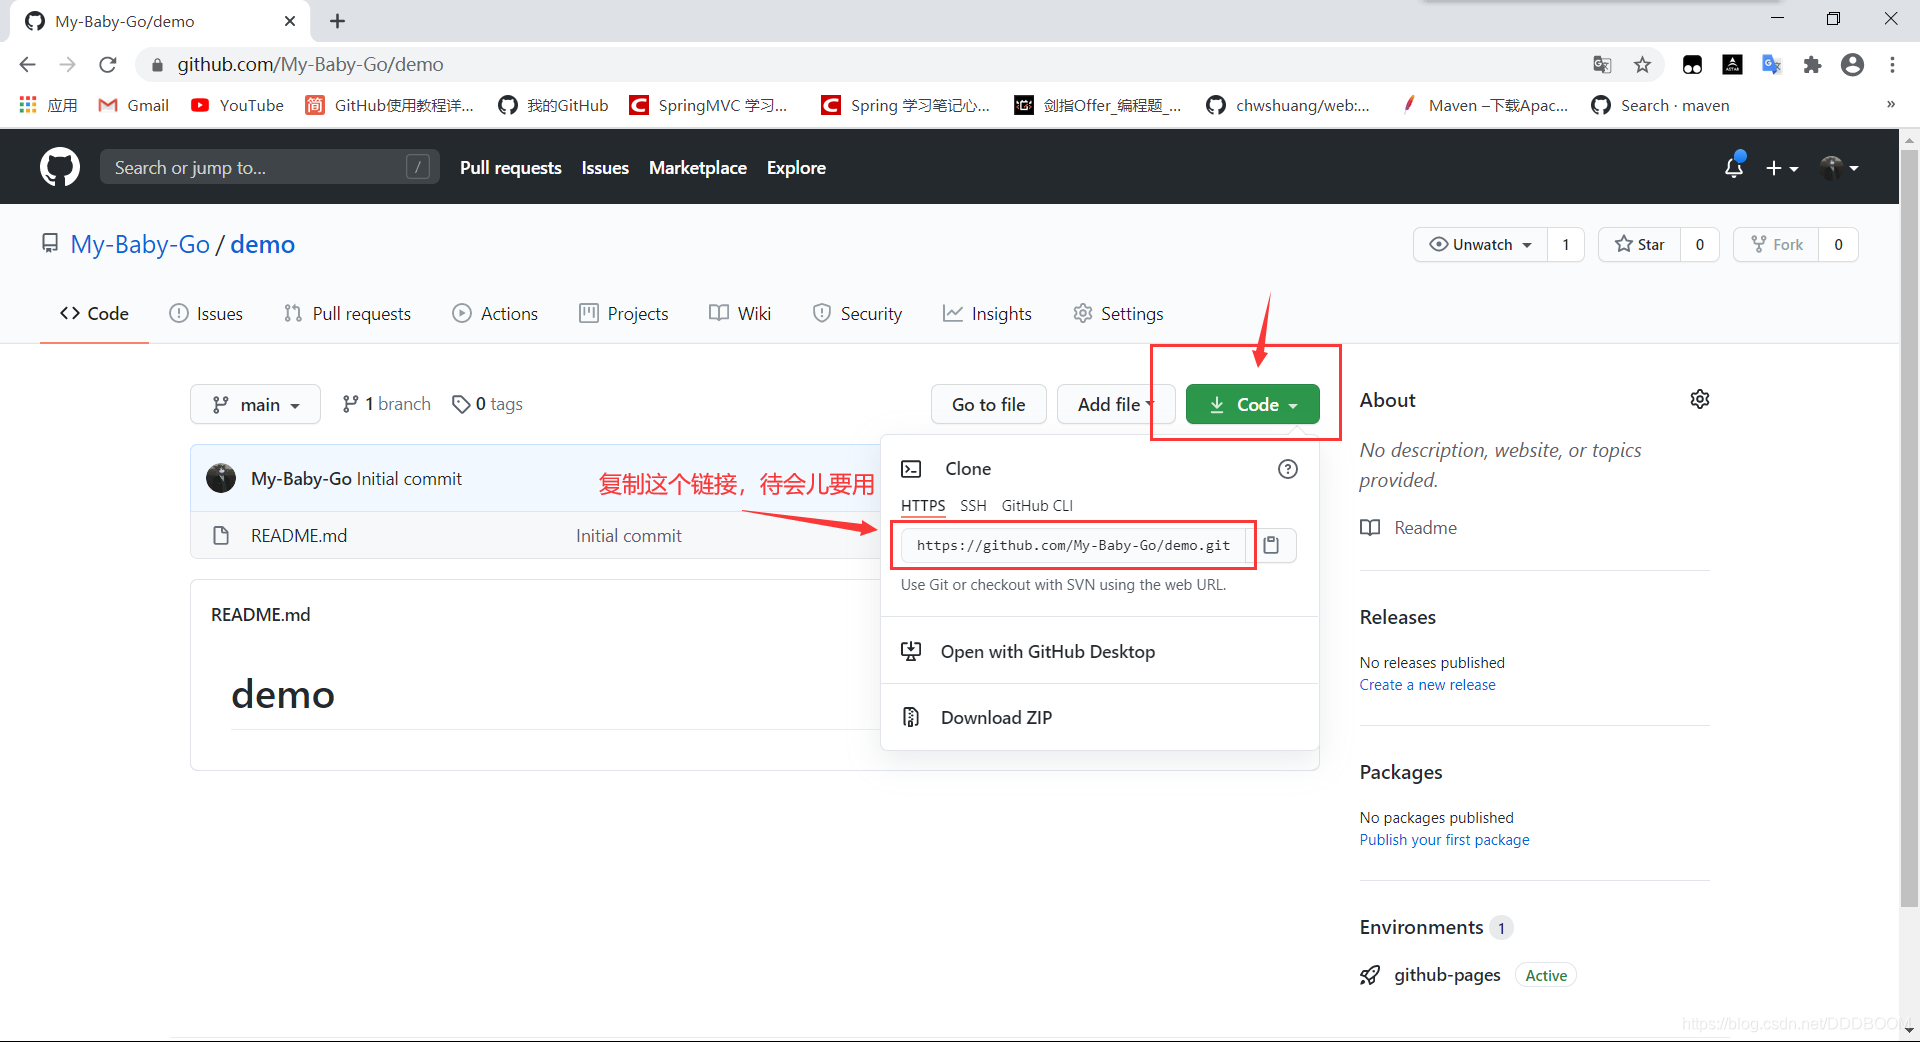Open the Projects tab
Viewport: 1920px width, 1042px height.
click(624, 314)
